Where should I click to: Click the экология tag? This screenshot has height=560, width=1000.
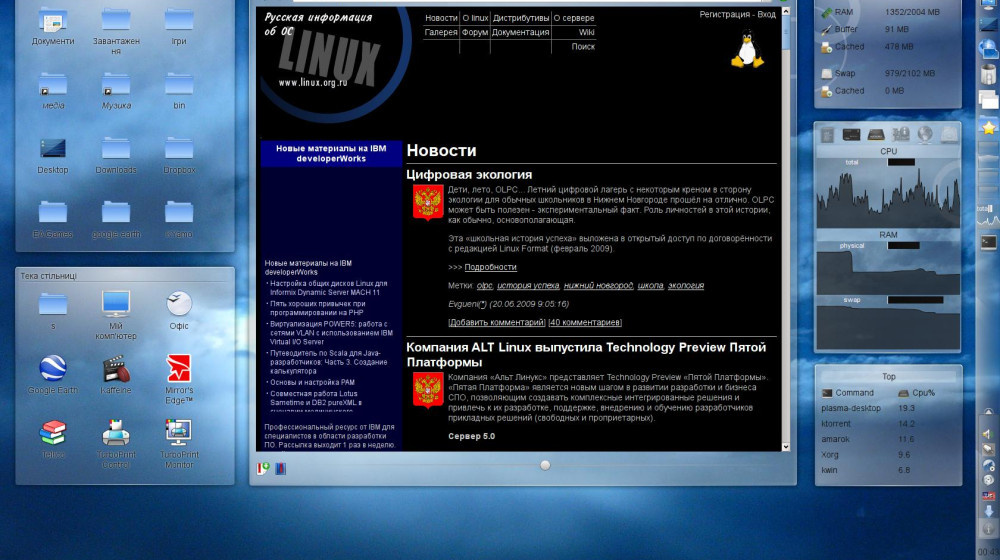(686, 285)
